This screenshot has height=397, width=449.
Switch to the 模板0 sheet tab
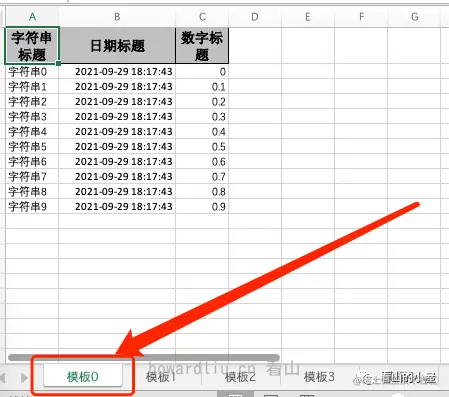click(83, 376)
